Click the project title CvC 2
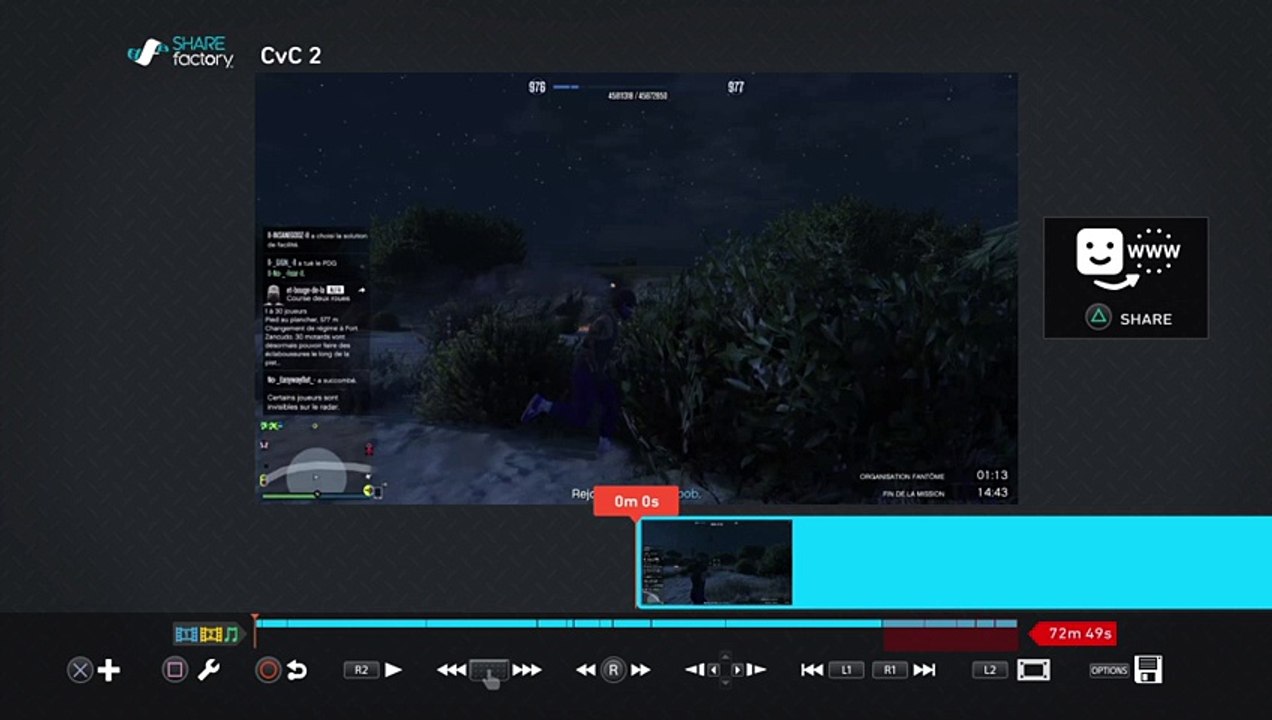The image size is (1272, 720). pyautogui.click(x=291, y=55)
